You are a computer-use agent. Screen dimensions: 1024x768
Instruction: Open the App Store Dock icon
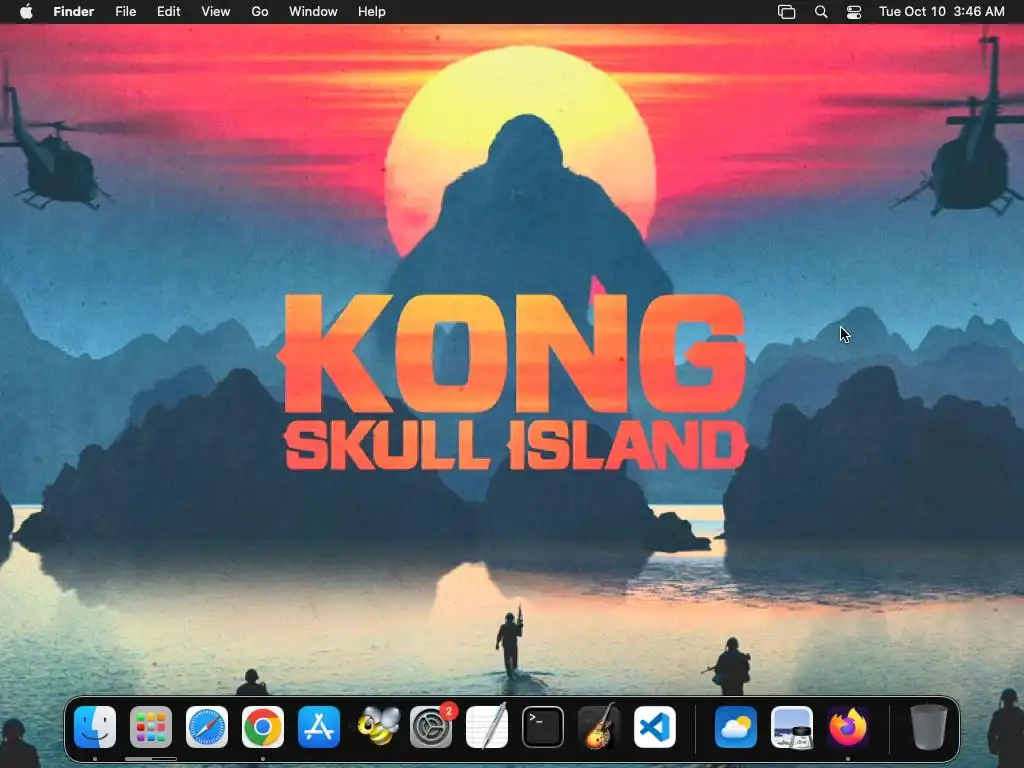tap(319, 727)
